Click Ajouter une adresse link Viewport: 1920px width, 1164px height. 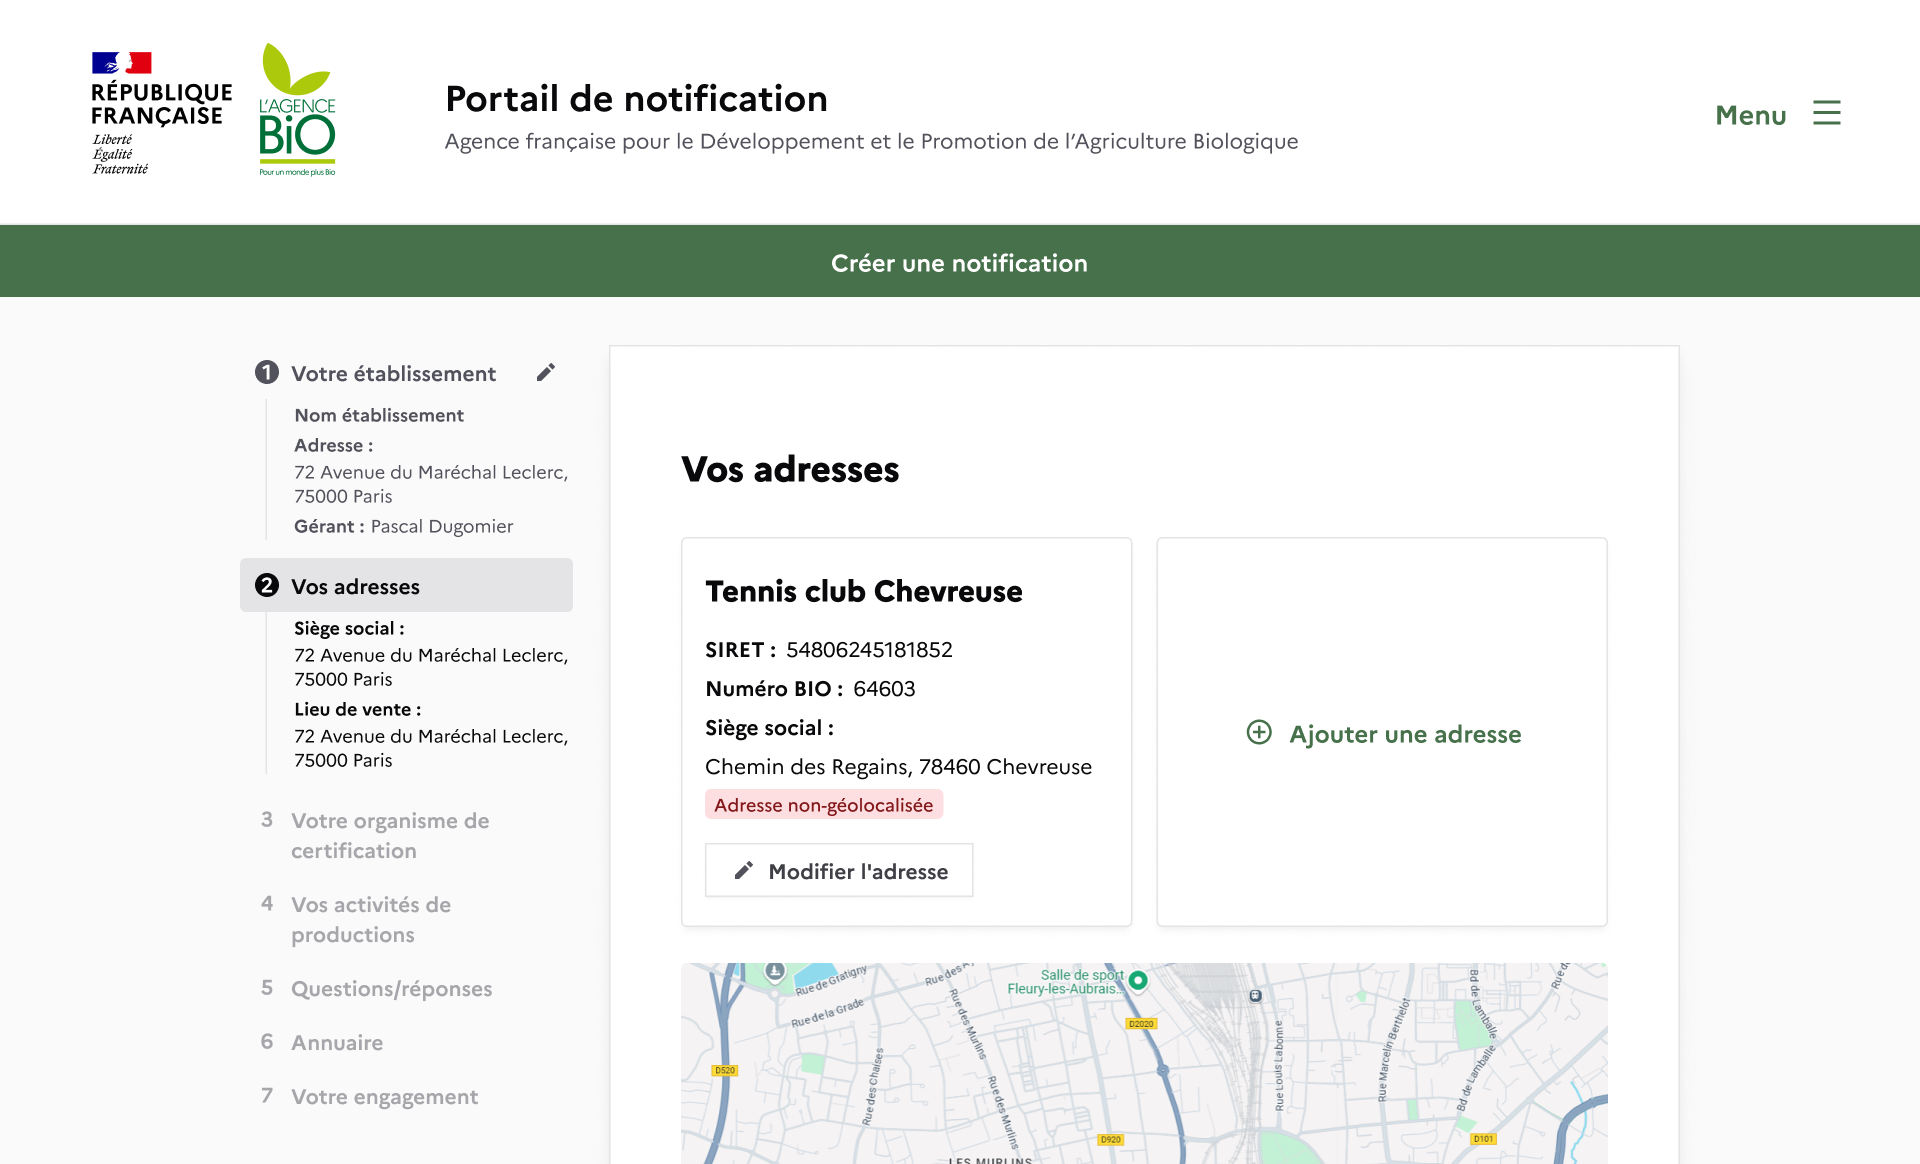tap(1404, 734)
